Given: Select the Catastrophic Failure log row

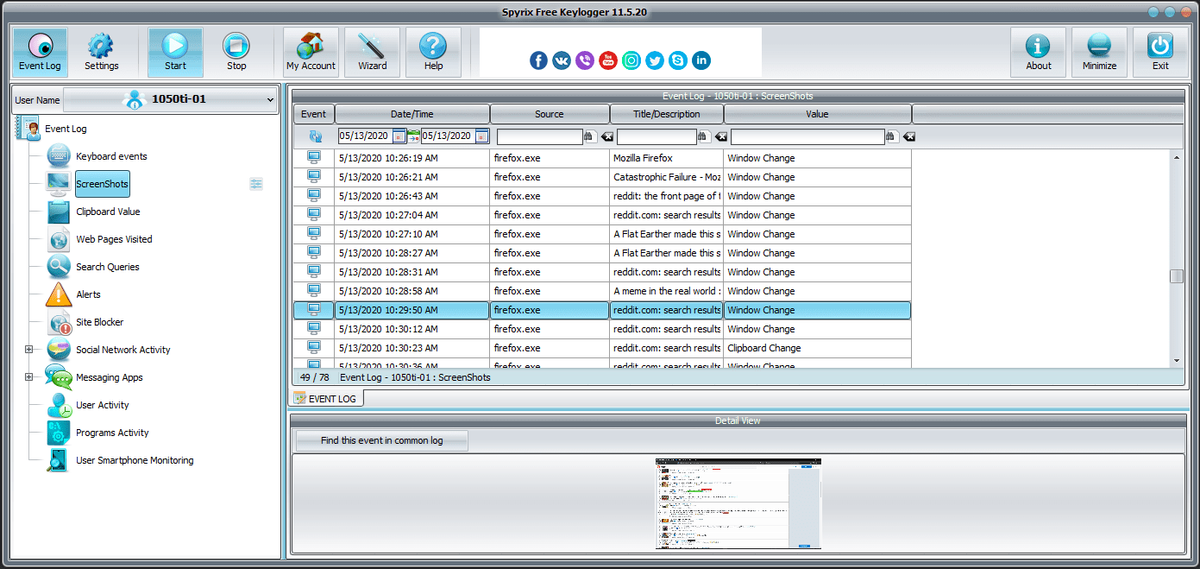Looking at the screenshot, I should (x=603, y=177).
